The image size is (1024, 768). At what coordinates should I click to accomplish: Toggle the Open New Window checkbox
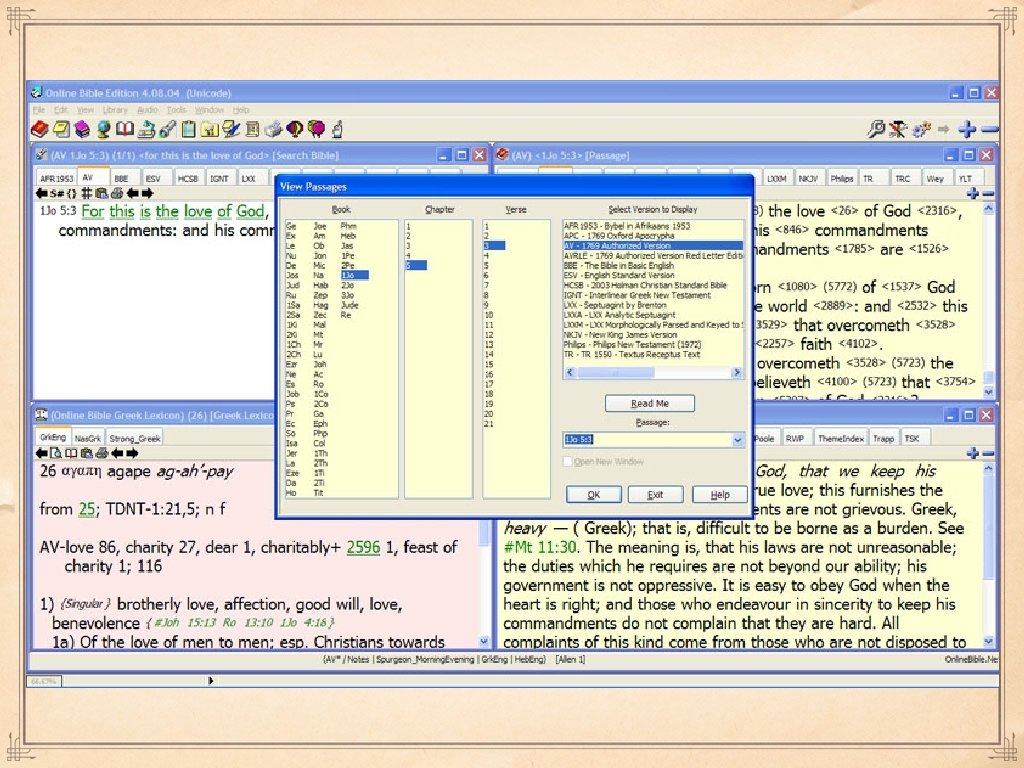568,462
